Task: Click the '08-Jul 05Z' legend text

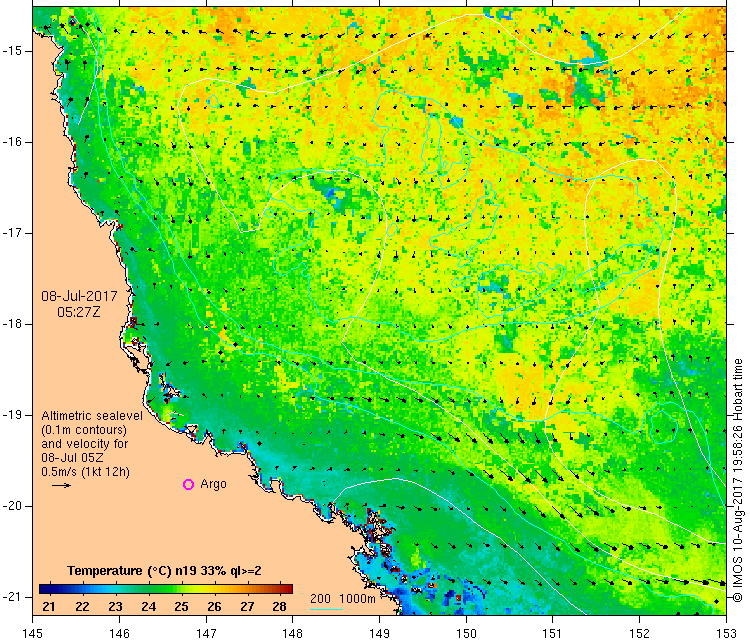Action: 72,458
